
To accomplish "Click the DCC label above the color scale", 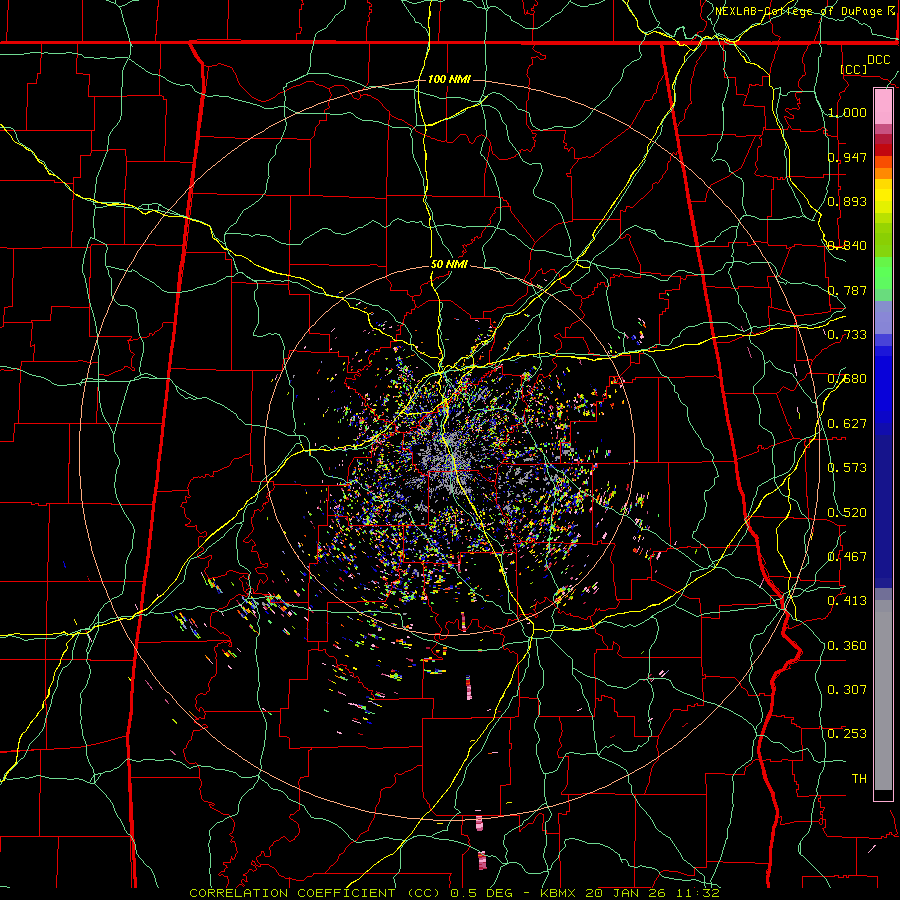I will pos(878,60).
